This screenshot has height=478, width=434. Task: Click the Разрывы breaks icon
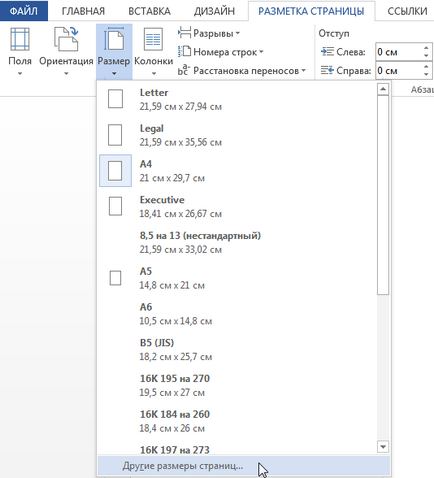pos(184,33)
